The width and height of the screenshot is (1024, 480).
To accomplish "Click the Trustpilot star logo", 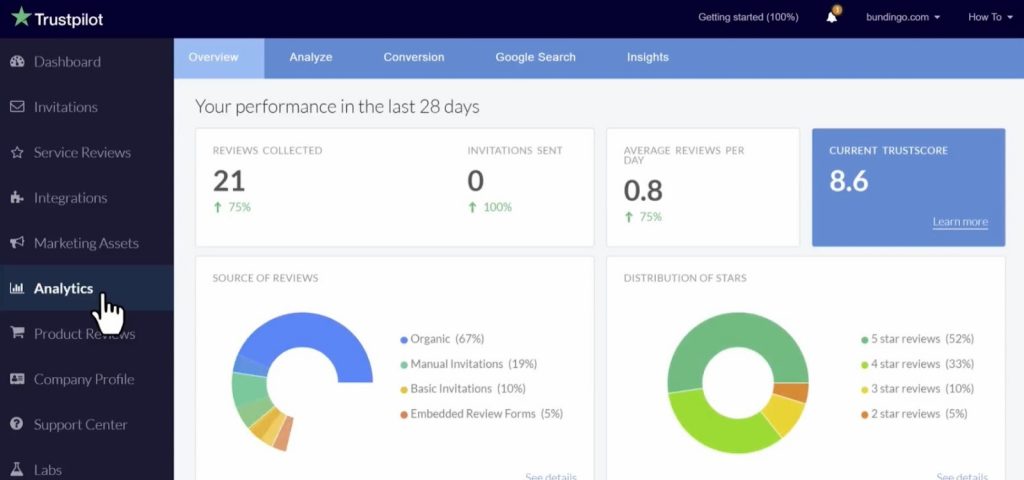I will [21, 18].
